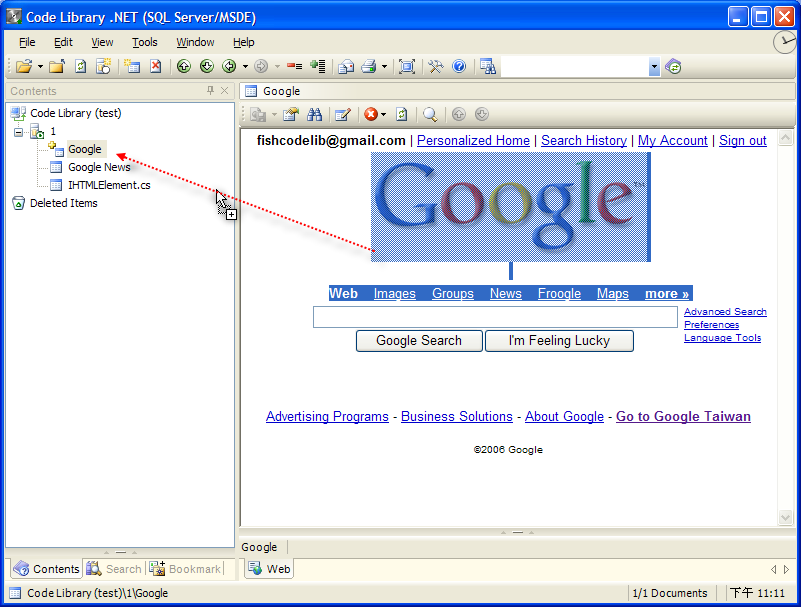Image resolution: width=801 pixels, height=607 pixels.
Task: Click the delete item red X icon
Action: pos(156,66)
